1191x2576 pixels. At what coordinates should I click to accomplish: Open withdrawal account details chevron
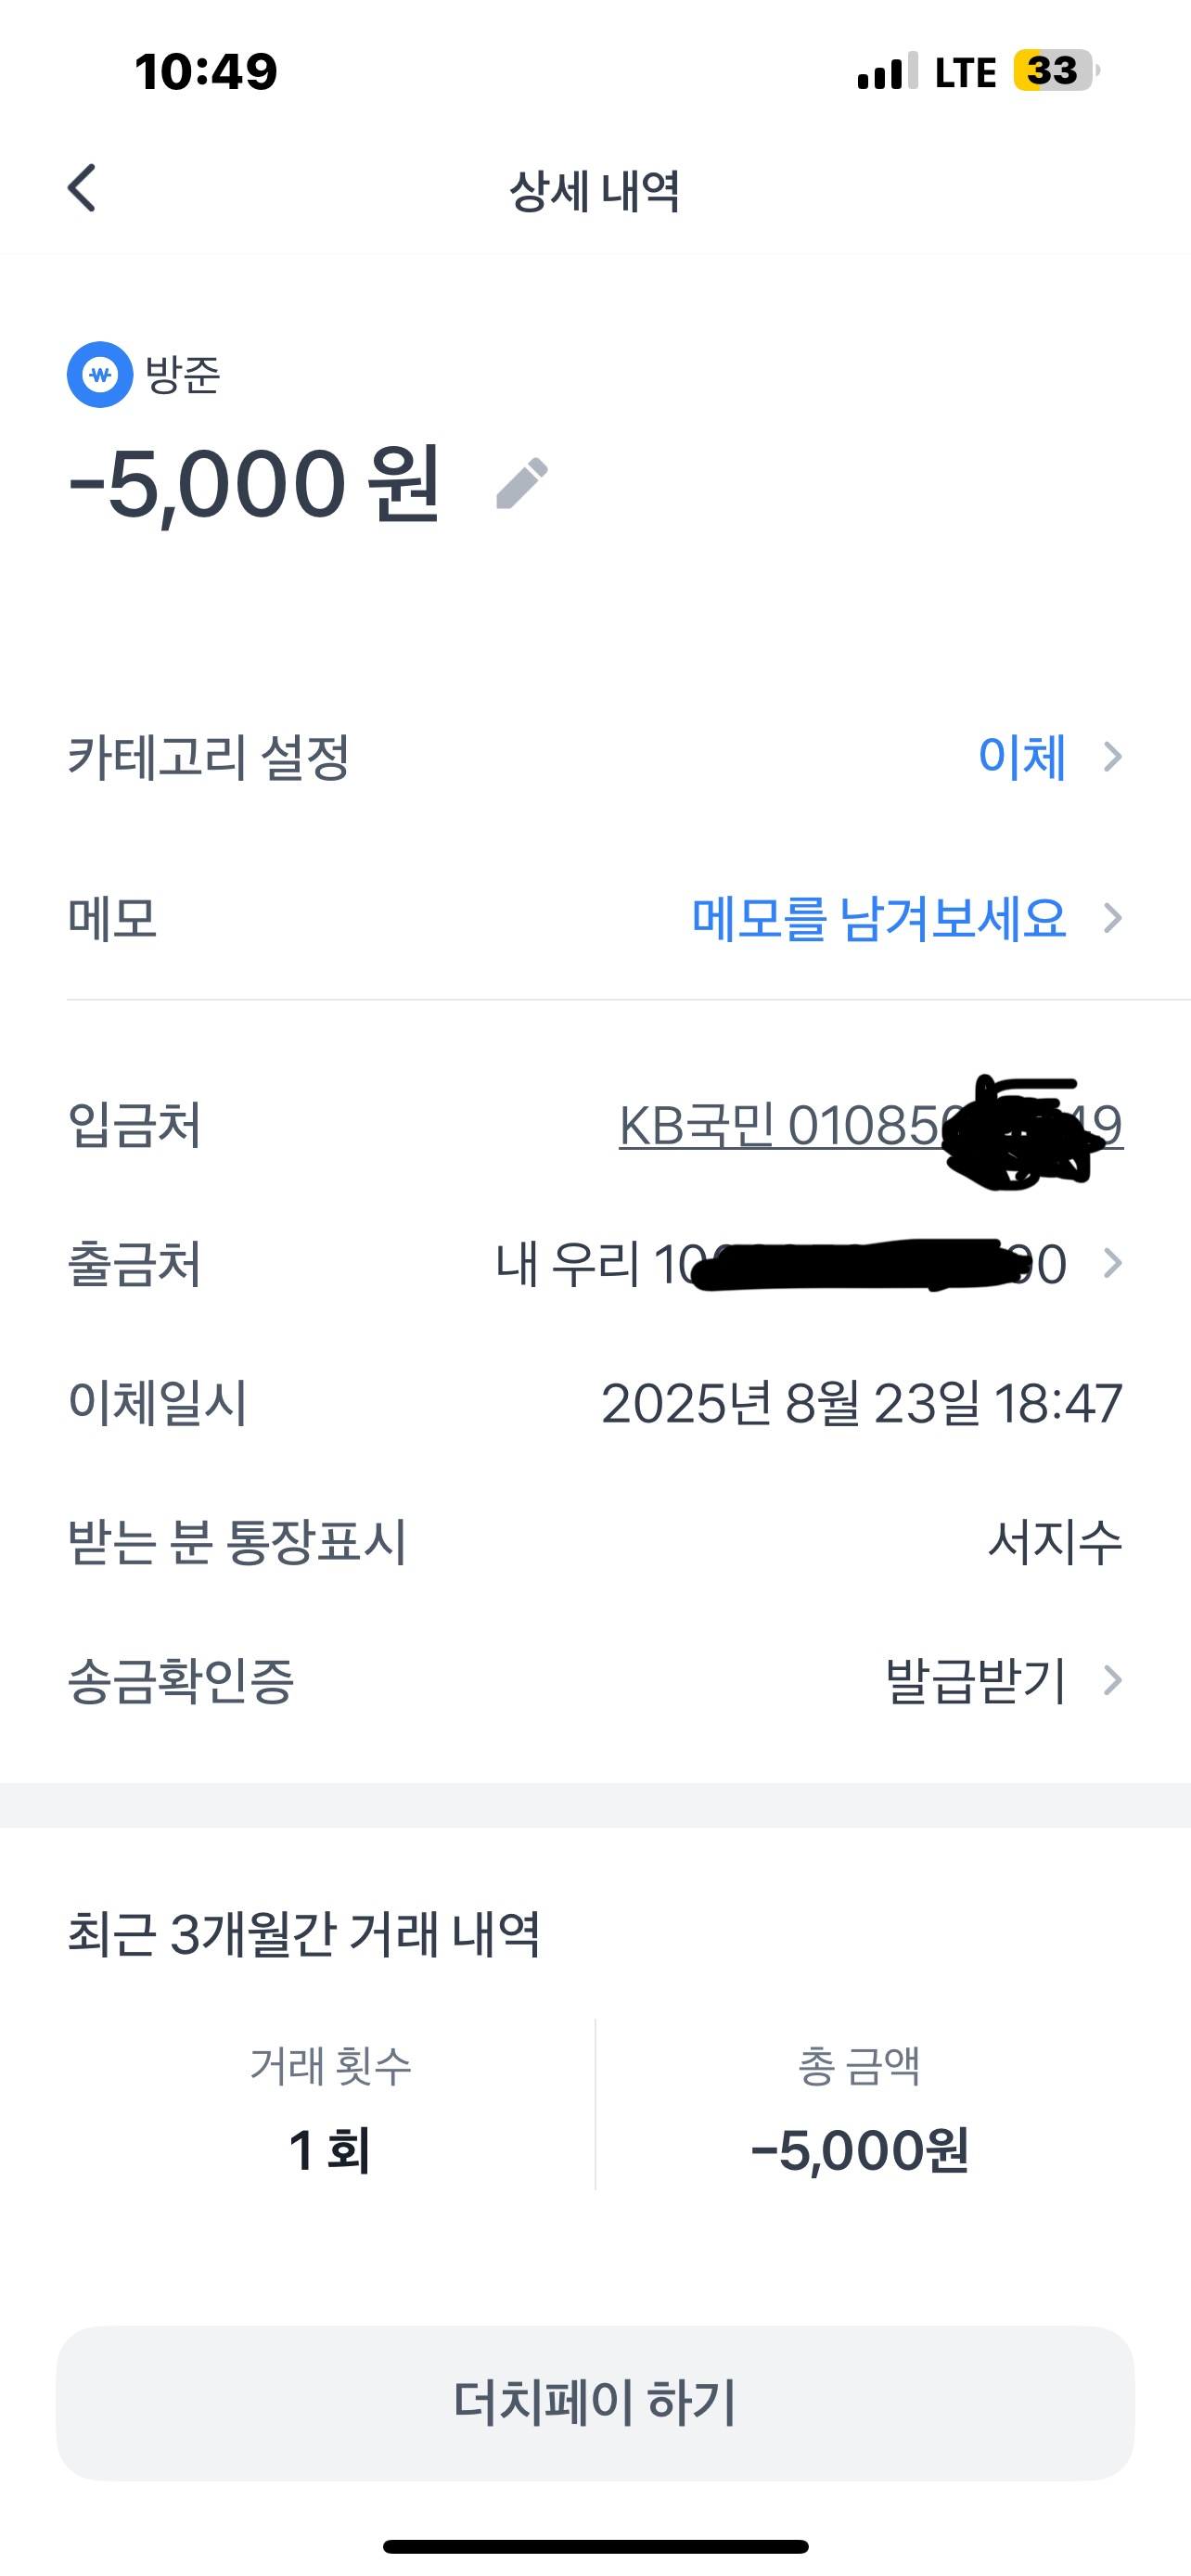point(1112,1264)
